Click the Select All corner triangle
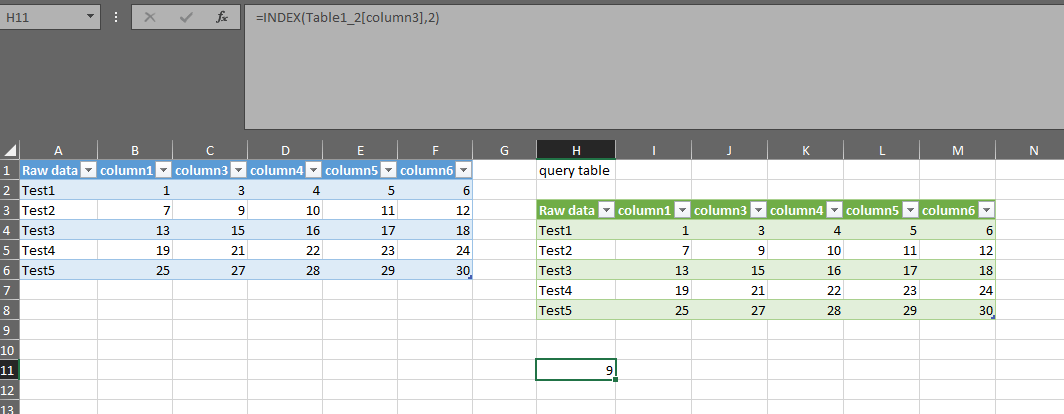 (x=10, y=150)
